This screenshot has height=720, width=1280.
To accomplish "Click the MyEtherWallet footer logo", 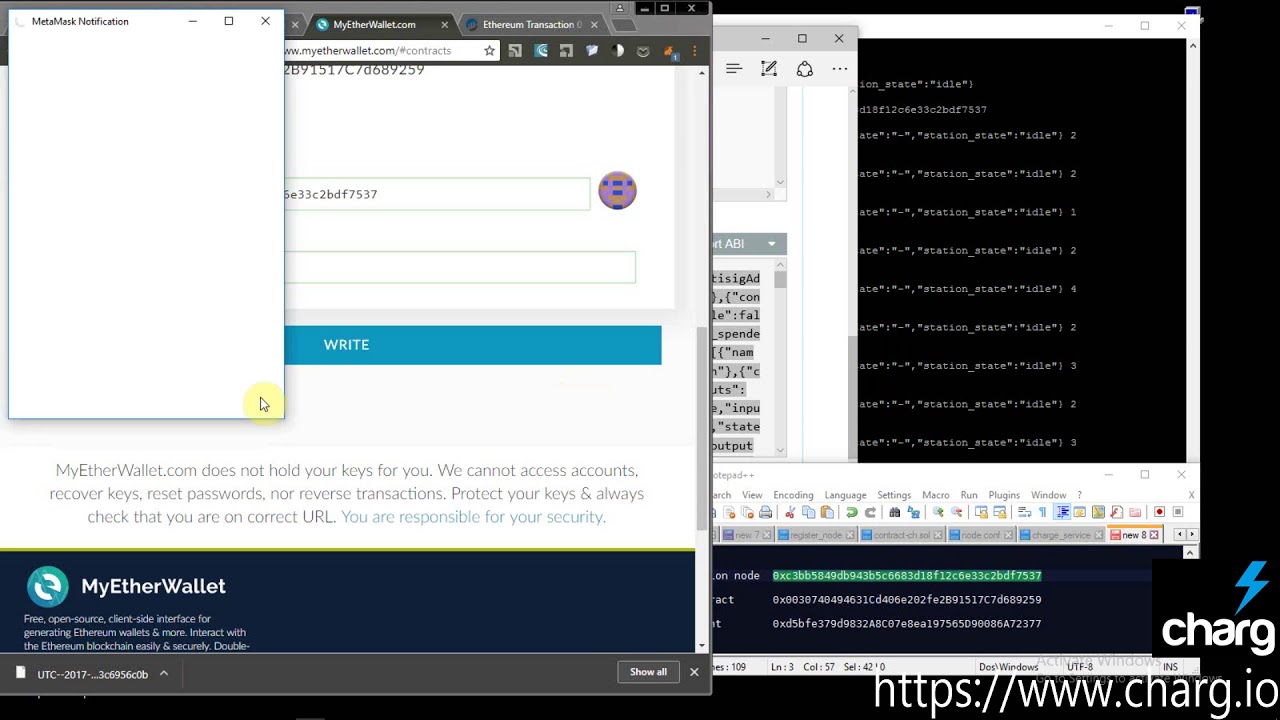I will pos(126,587).
